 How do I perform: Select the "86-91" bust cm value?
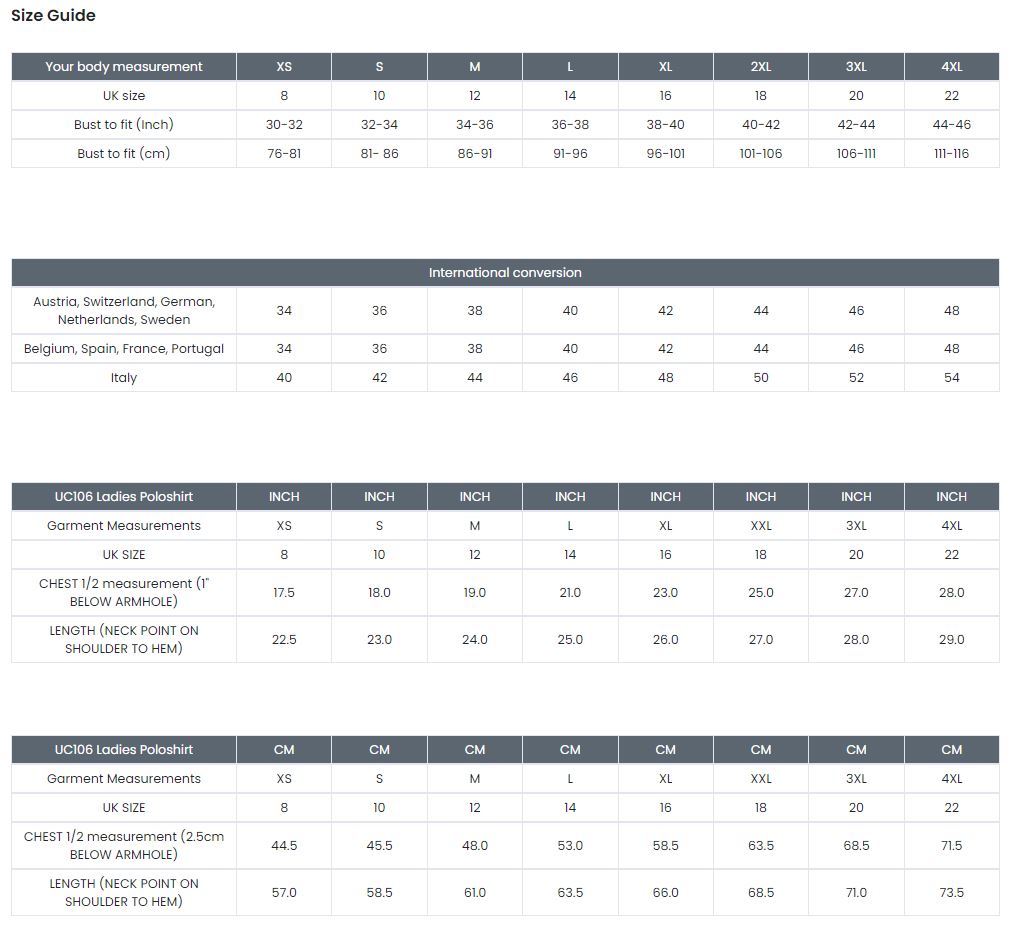tap(475, 153)
